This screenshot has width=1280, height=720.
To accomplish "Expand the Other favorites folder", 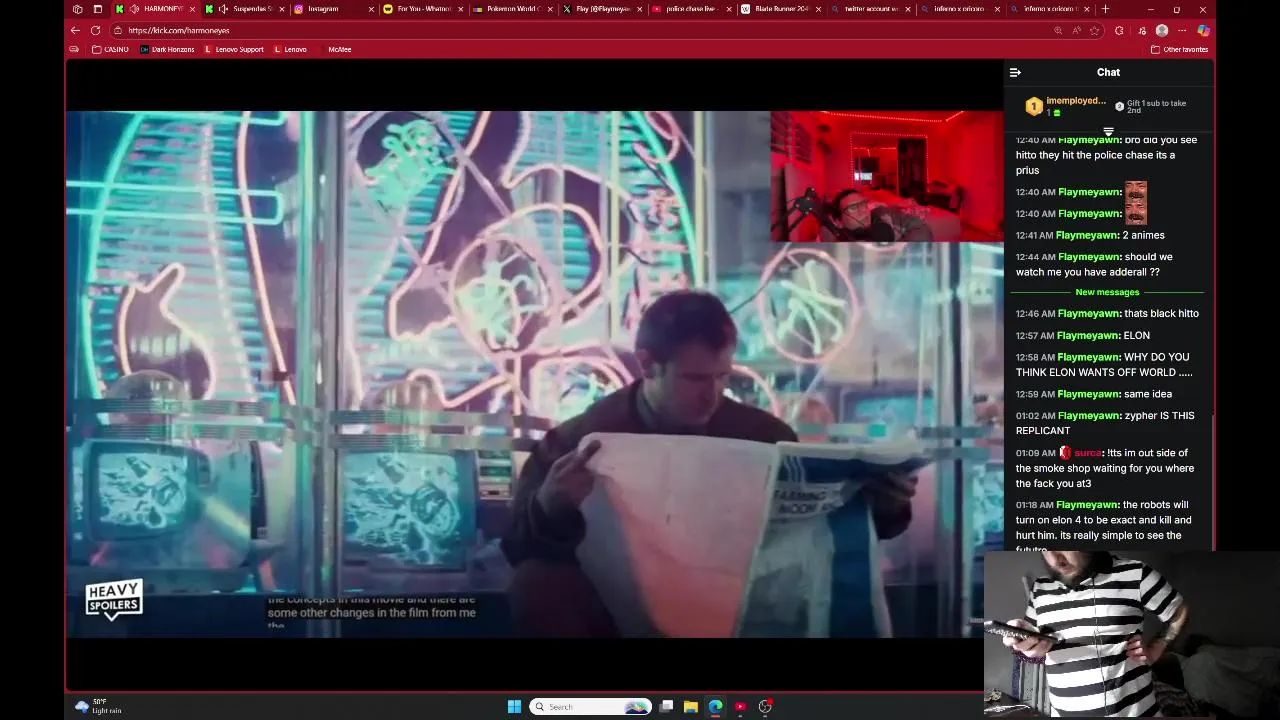I will coord(1179,49).
